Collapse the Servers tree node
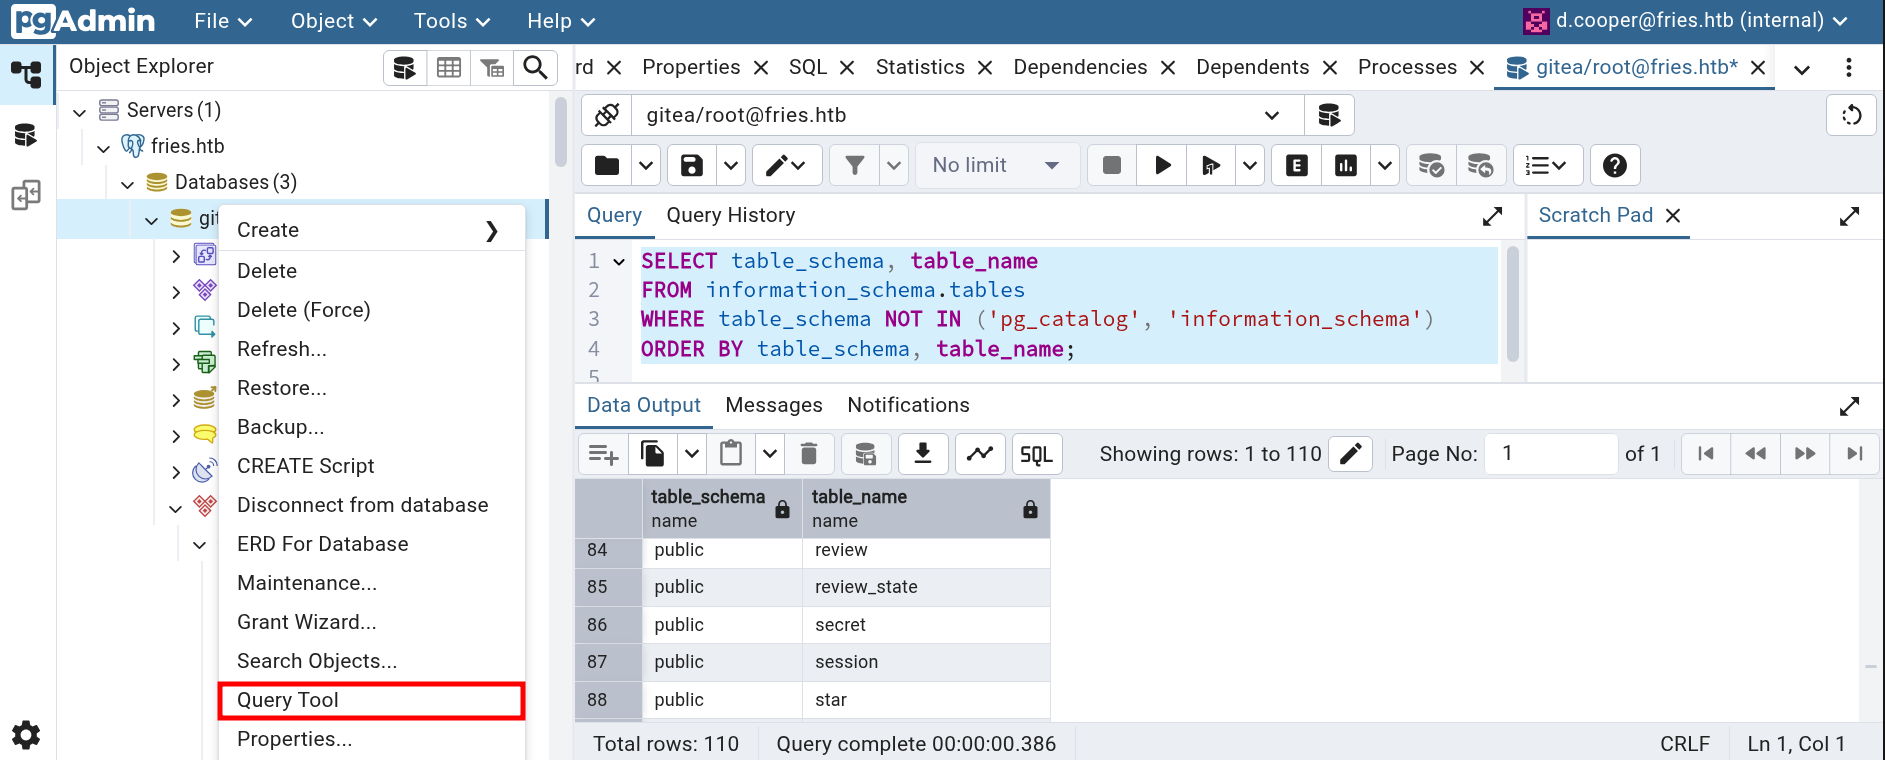The width and height of the screenshot is (1885, 760). [80, 112]
